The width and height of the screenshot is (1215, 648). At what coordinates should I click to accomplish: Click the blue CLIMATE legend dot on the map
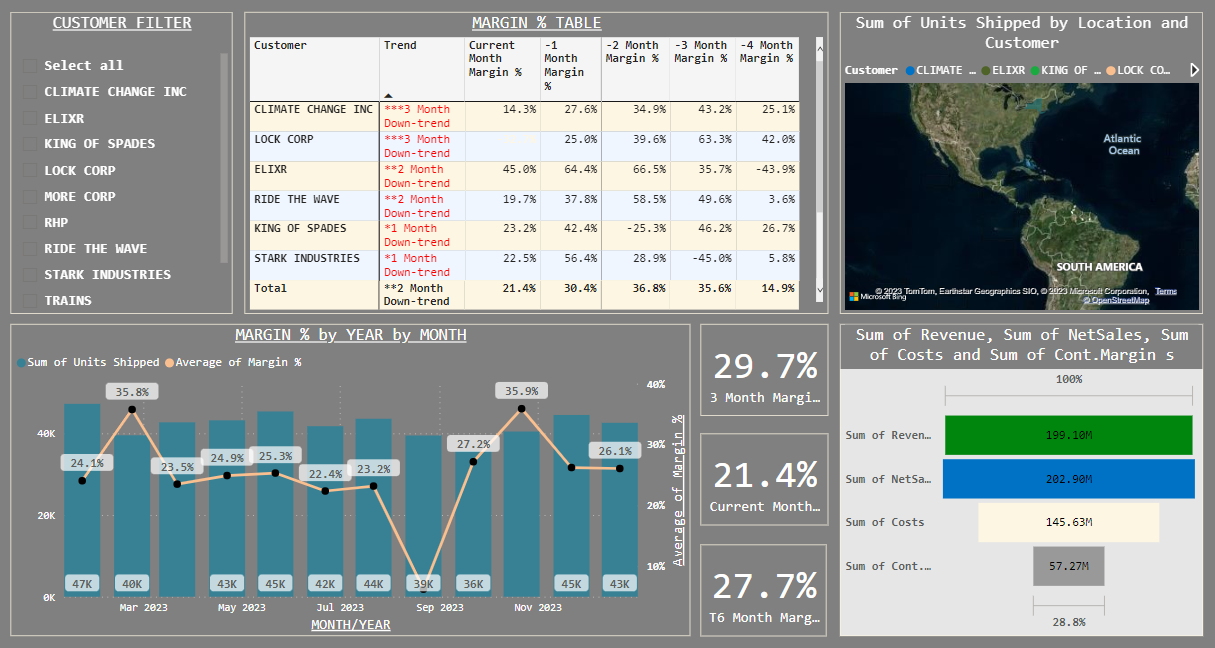click(x=910, y=69)
